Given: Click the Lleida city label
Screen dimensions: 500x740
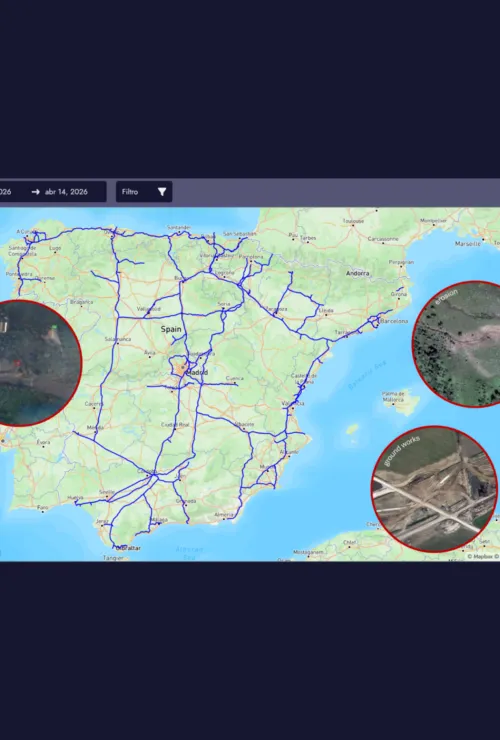Looking at the screenshot, I should click(326, 310).
